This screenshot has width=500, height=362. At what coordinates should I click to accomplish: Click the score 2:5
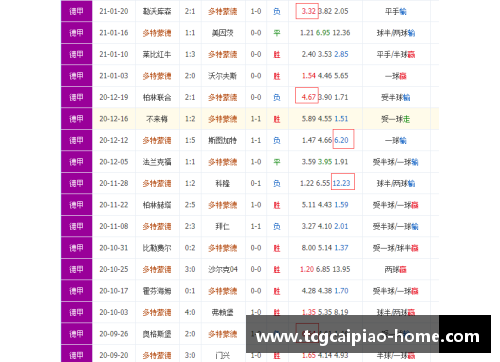coord(190,205)
